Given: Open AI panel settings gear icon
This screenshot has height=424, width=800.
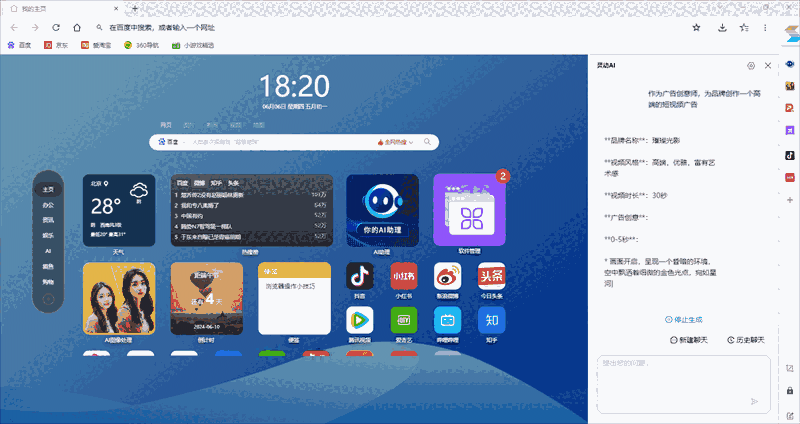Looking at the screenshot, I should (751, 66).
